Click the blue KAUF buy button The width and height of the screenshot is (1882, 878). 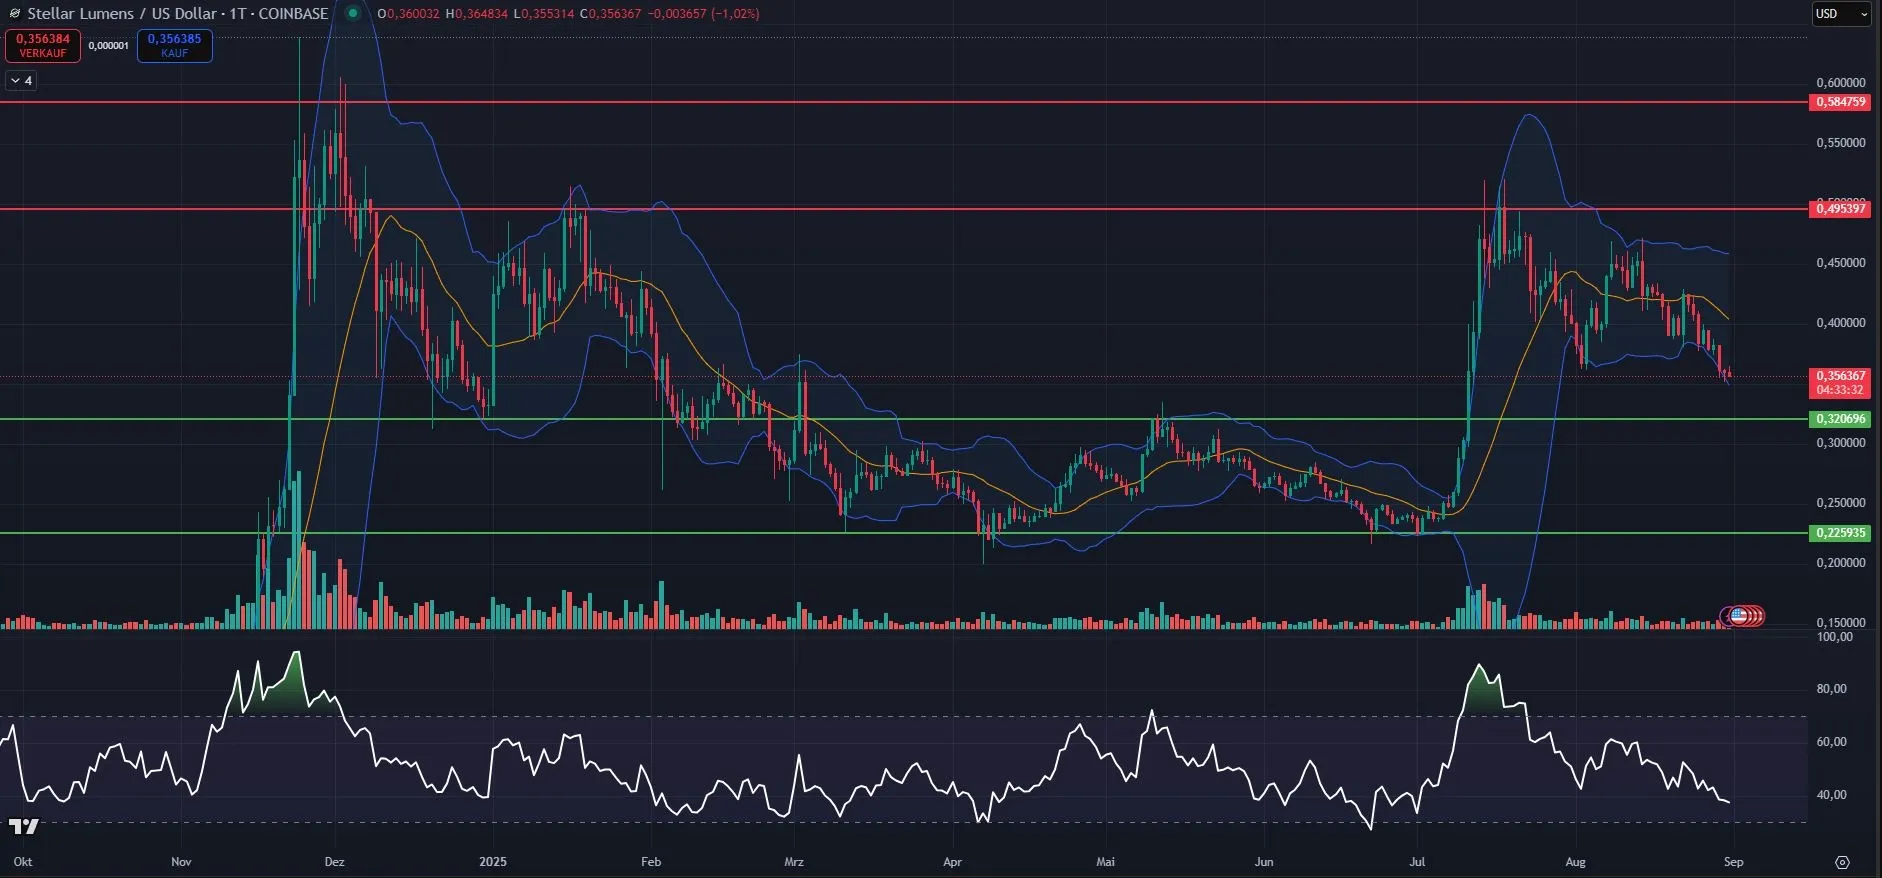174,46
